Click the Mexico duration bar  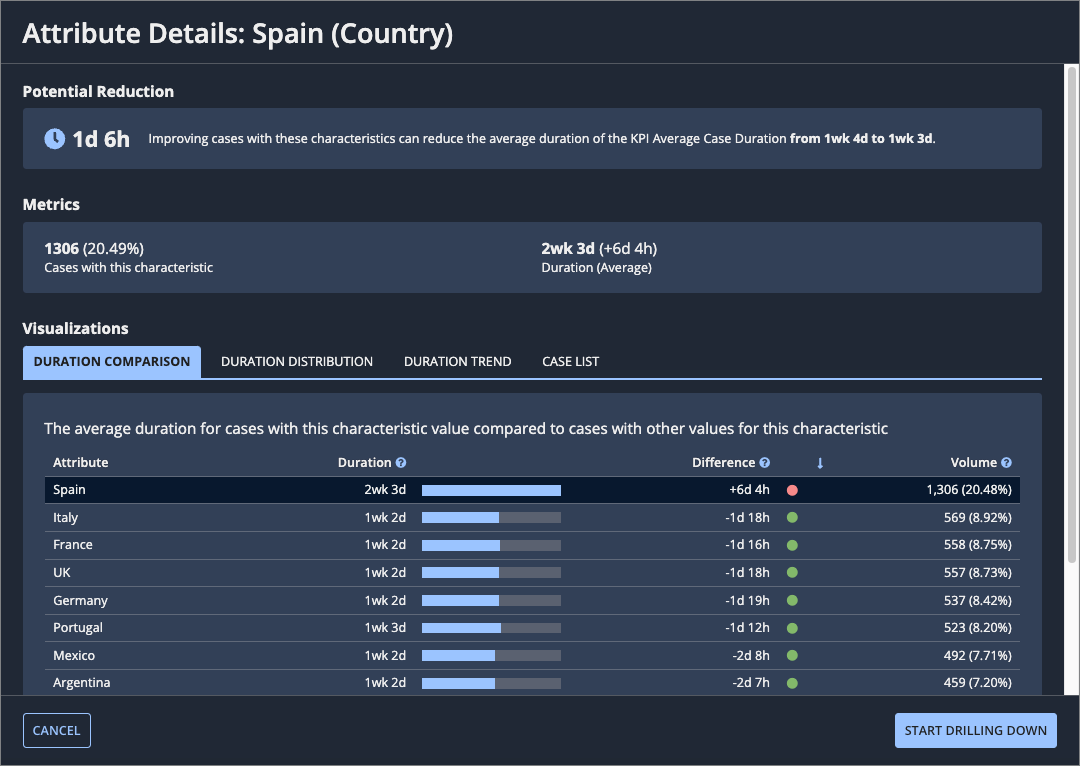pos(491,656)
